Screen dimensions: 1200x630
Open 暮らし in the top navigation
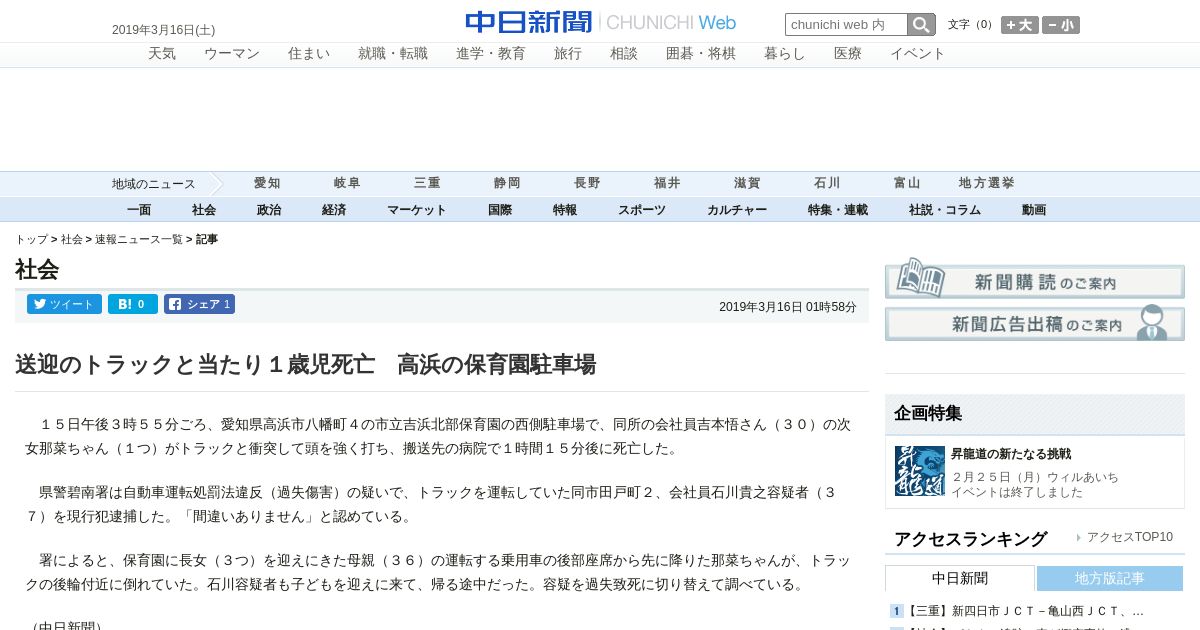[785, 54]
